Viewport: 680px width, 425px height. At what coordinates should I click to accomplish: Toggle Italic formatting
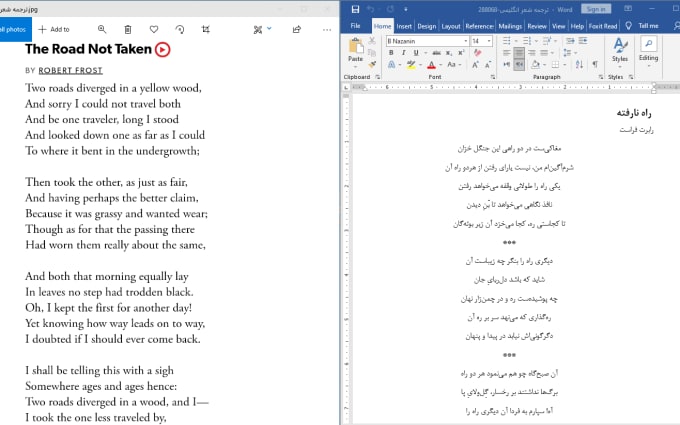(x=404, y=52)
